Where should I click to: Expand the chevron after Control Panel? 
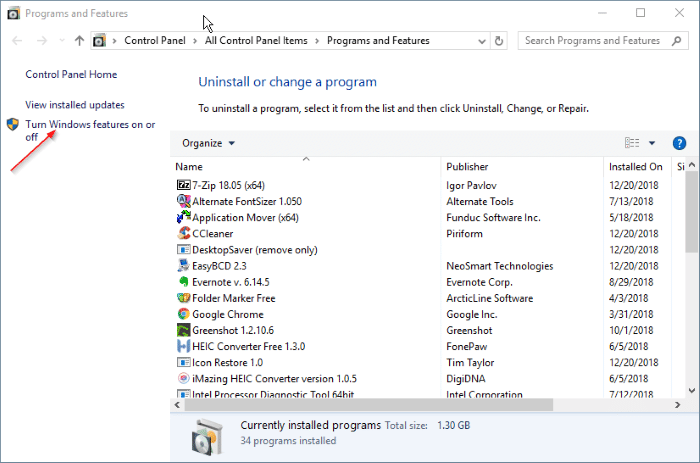click(x=195, y=41)
